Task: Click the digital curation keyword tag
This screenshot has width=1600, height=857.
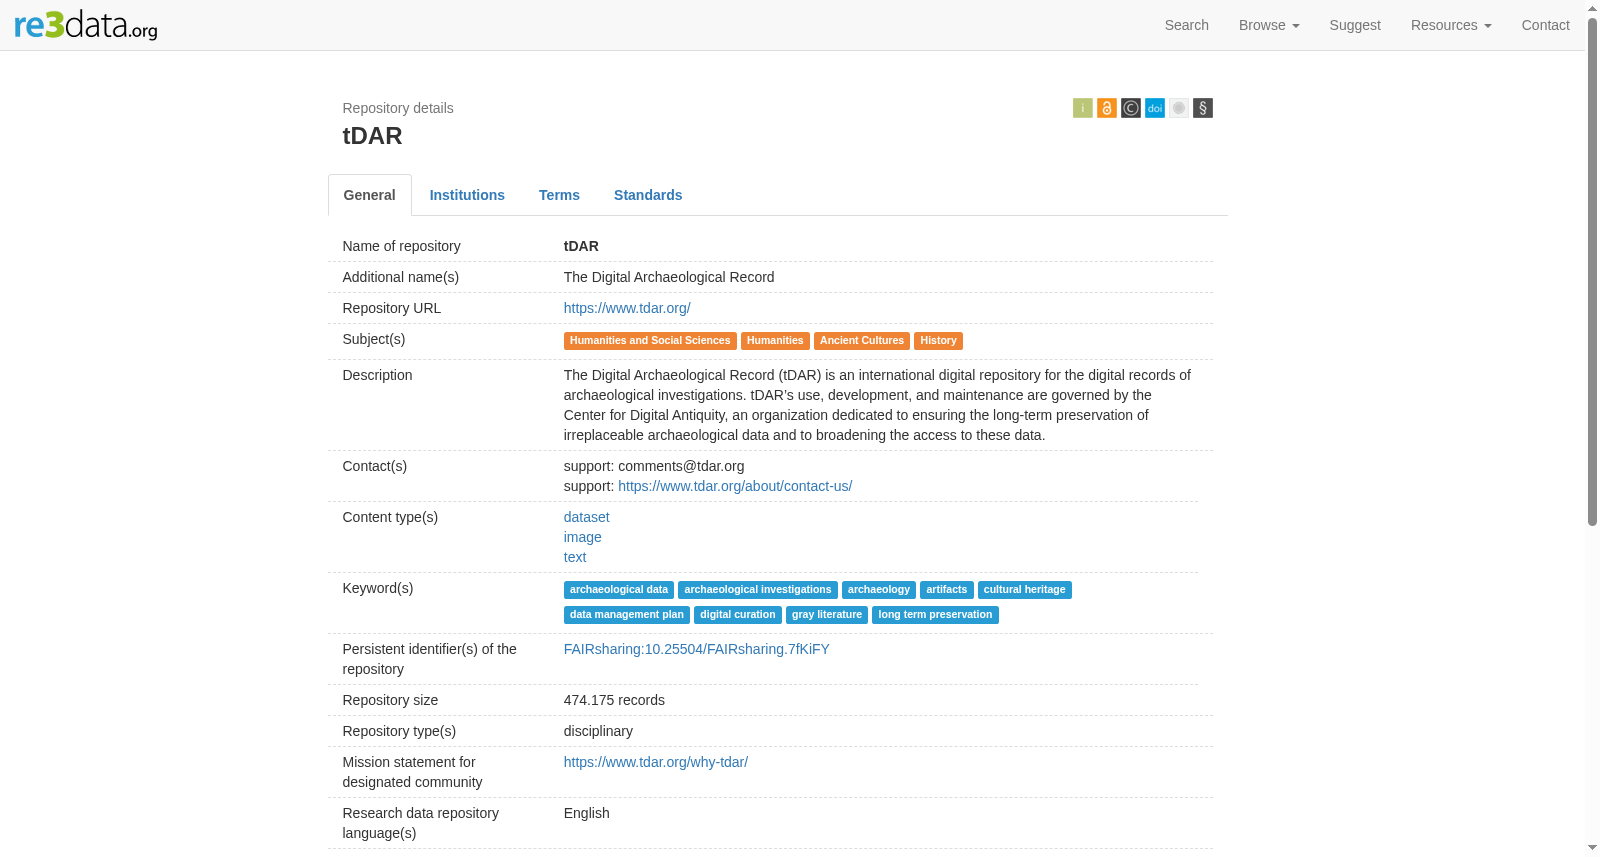Action: click(737, 615)
